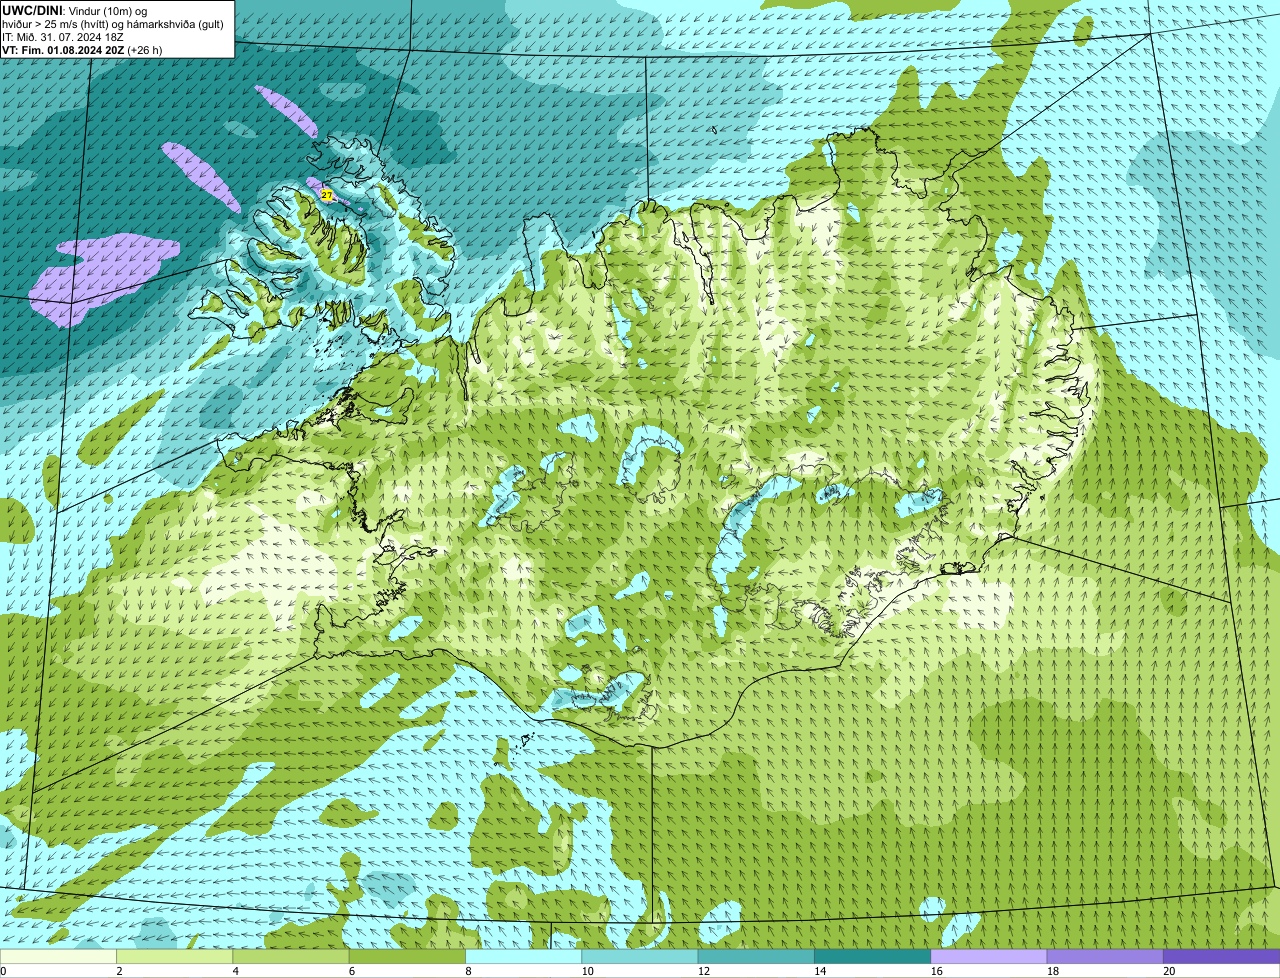Viewport: 1280px width, 978px height.
Task: Select the 8–10 m/s light cyan legend swatch
Action: coord(524,956)
